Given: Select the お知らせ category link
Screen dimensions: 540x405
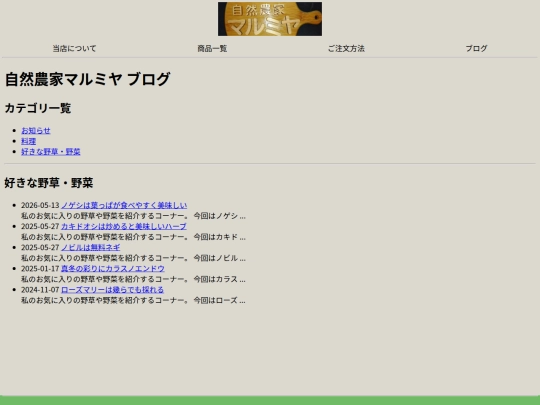Looking at the screenshot, I should point(36,131).
